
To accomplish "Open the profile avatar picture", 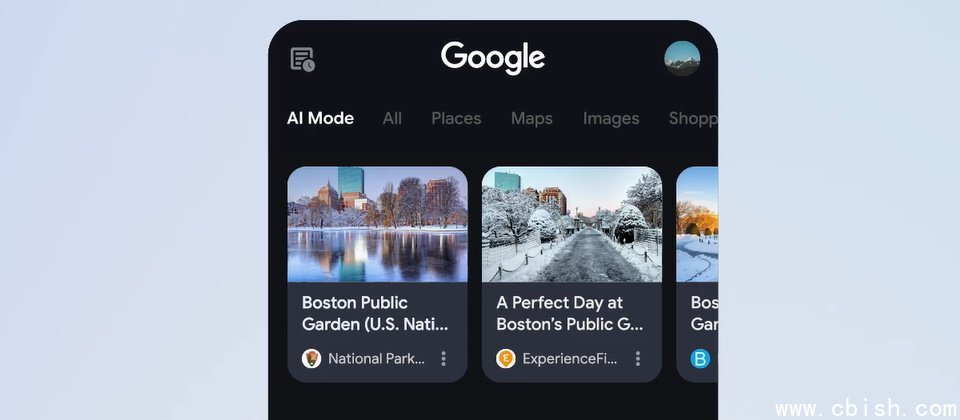I will (x=682, y=59).
